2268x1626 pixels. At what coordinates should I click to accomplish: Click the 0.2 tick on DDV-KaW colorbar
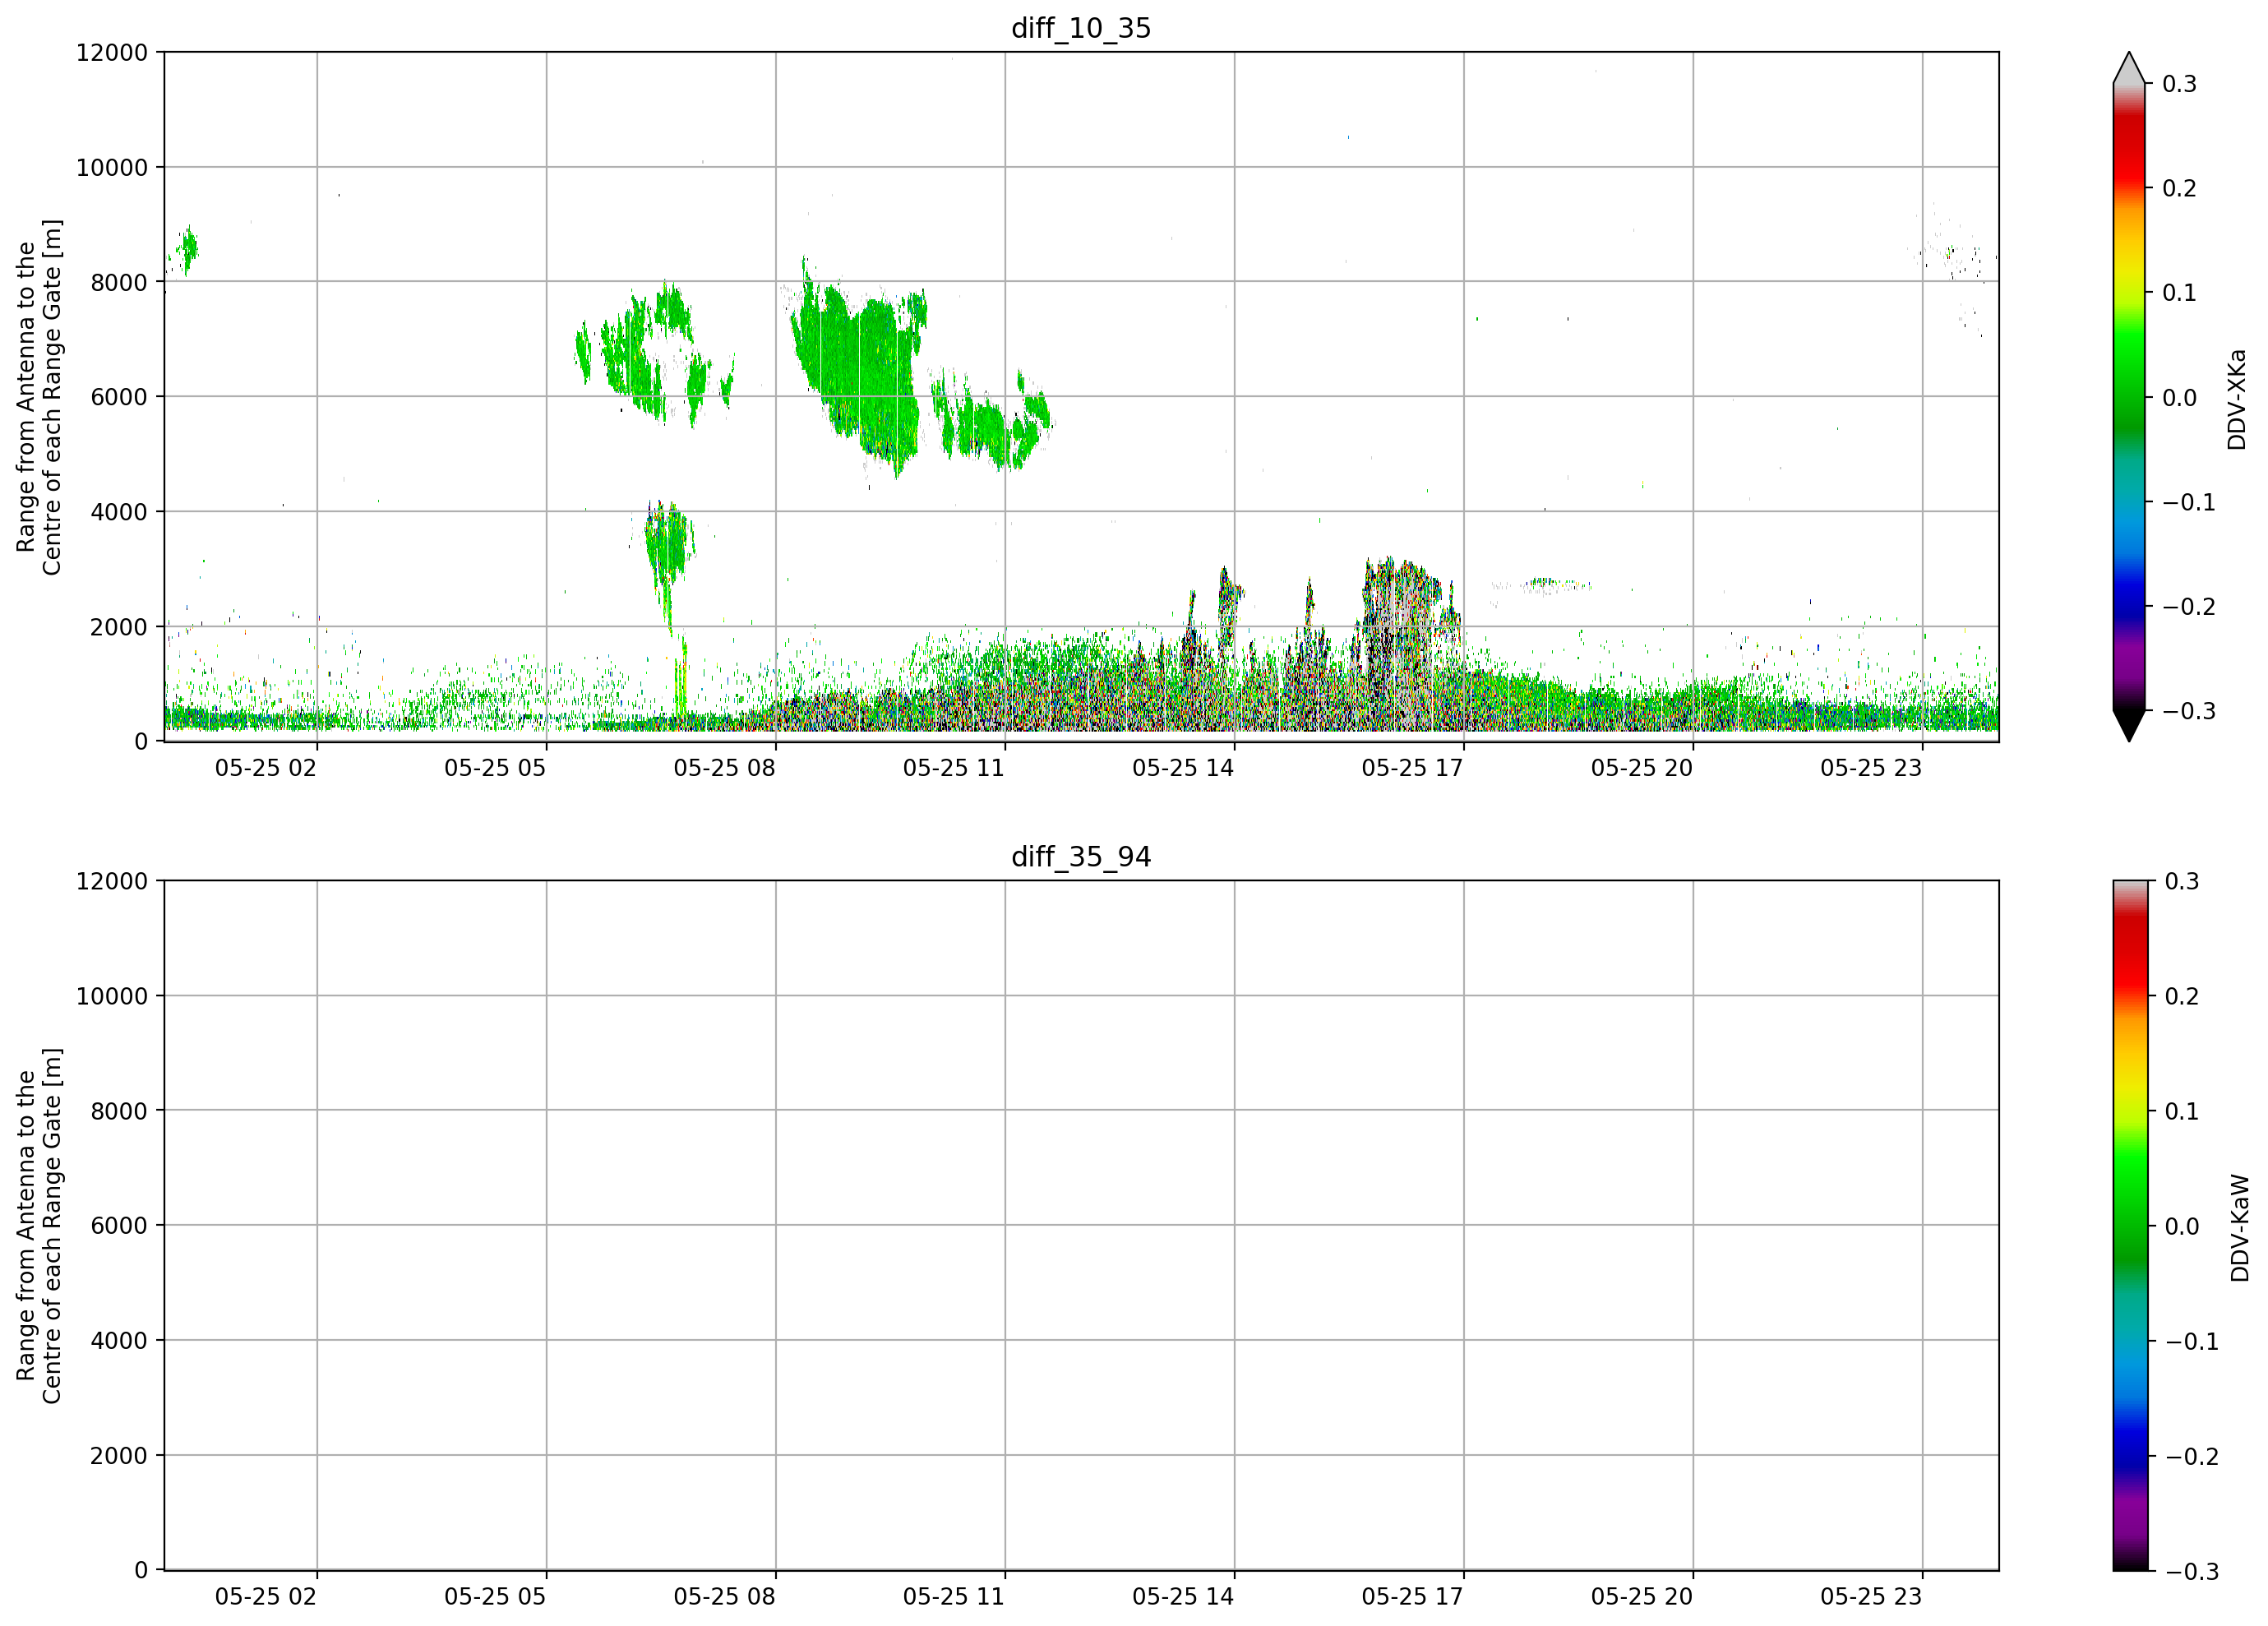[2182, 997]
